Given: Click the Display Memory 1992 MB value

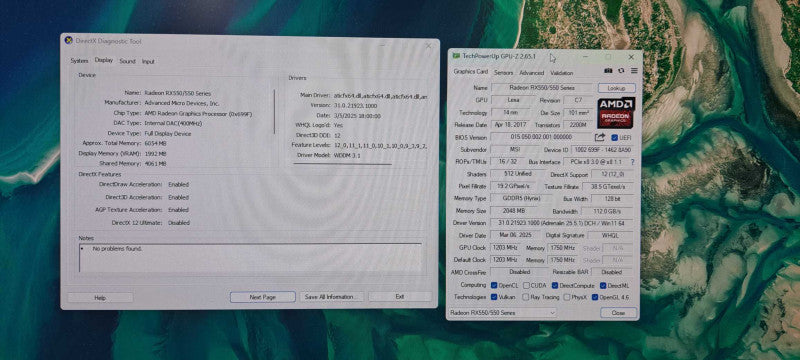Looking at the screenshot, I should (x=156, y=153).
